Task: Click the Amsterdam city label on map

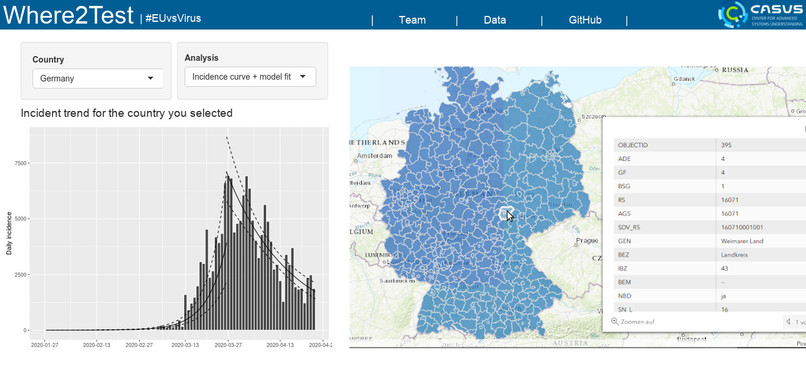Action: click(376, 155)
